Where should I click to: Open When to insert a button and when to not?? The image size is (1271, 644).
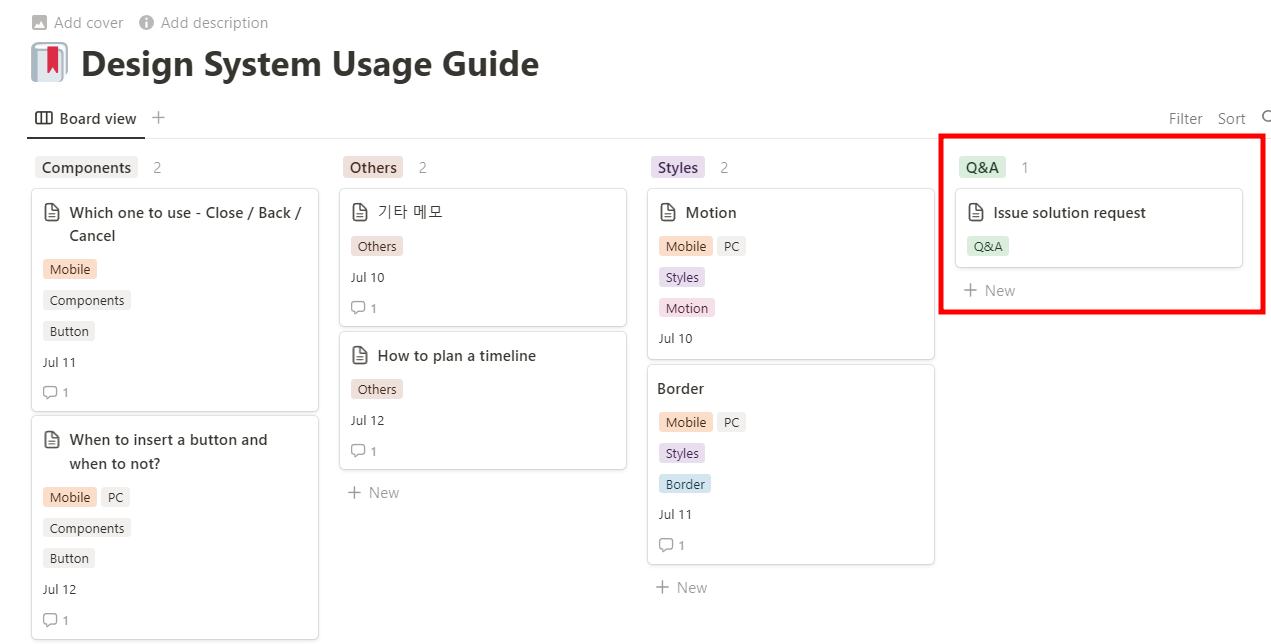[168, 452]
